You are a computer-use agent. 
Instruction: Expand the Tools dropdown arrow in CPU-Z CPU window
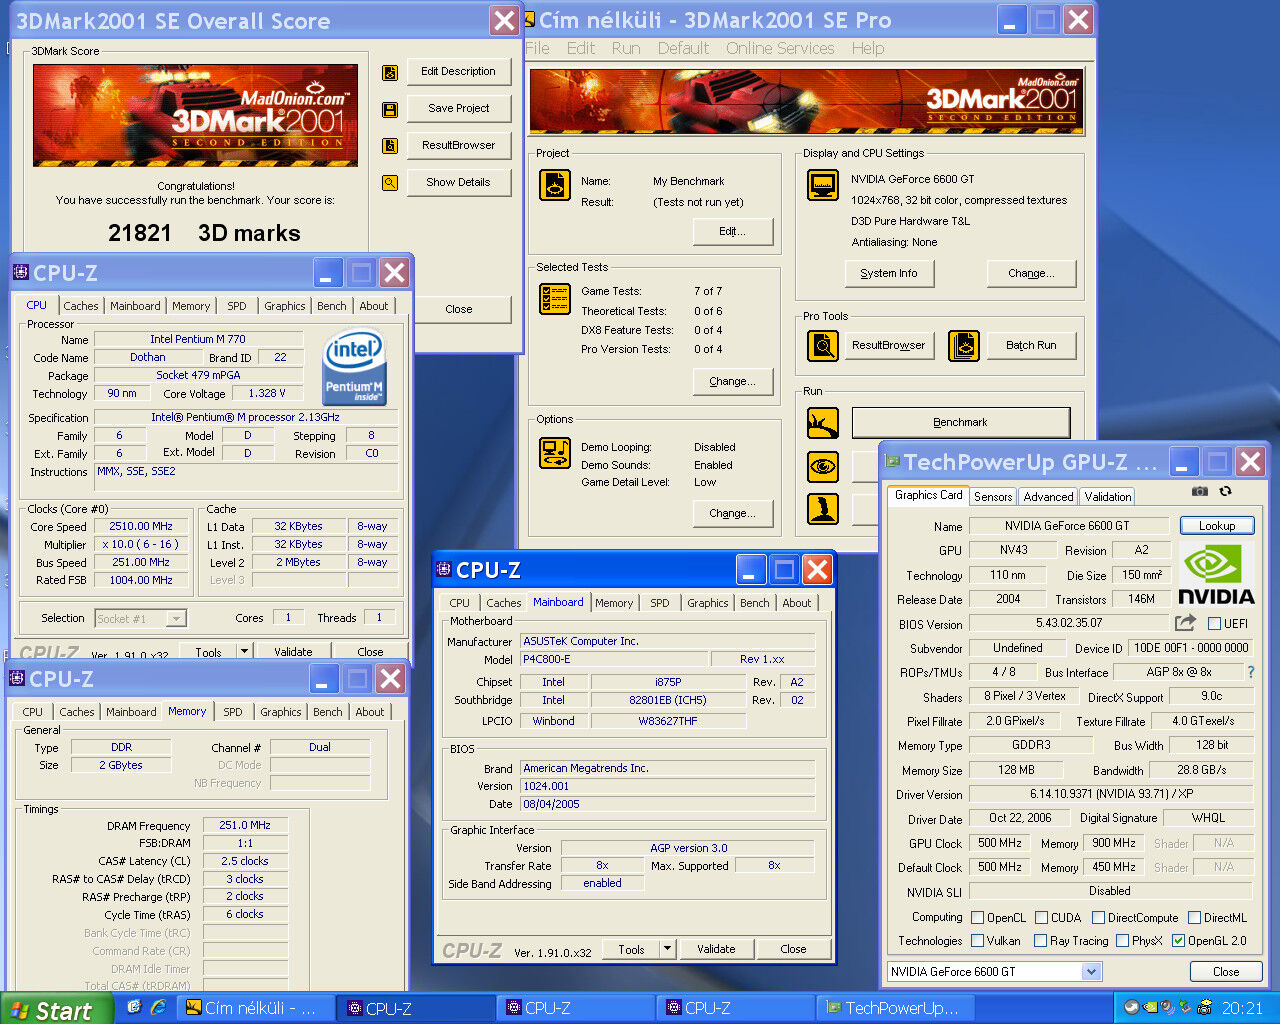[x=244, y=651]
